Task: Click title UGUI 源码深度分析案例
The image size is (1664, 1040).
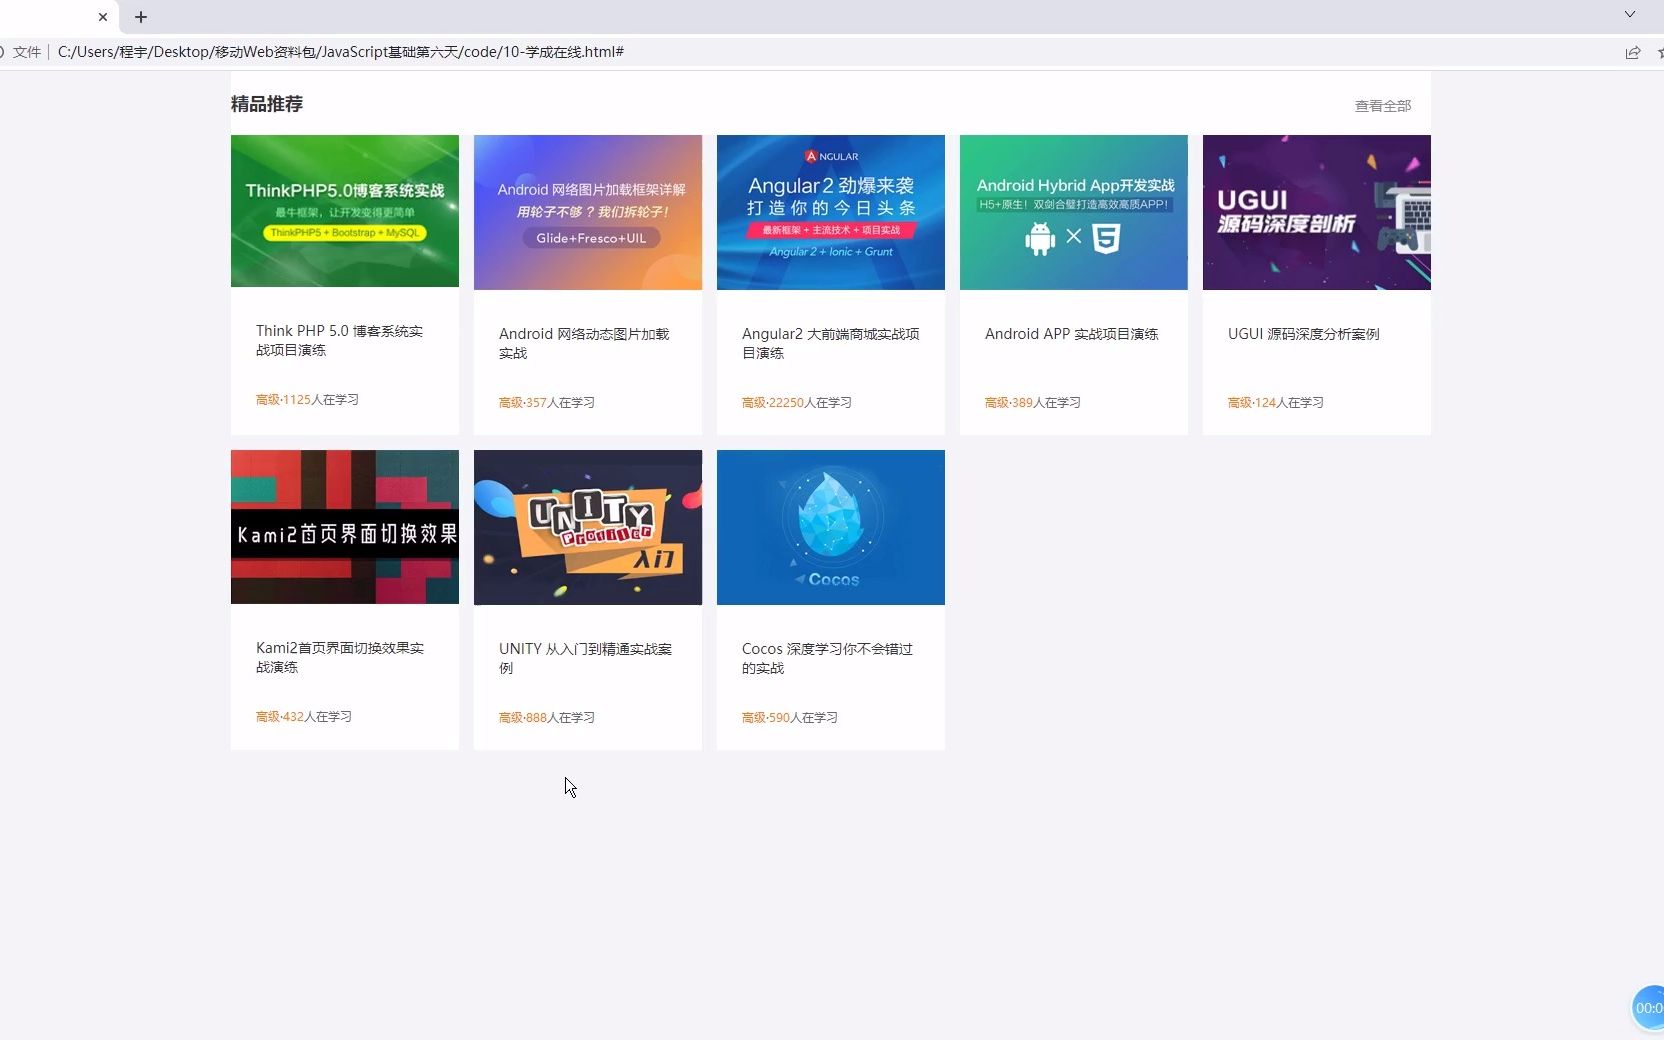Action: click(x=1304, y=334)
